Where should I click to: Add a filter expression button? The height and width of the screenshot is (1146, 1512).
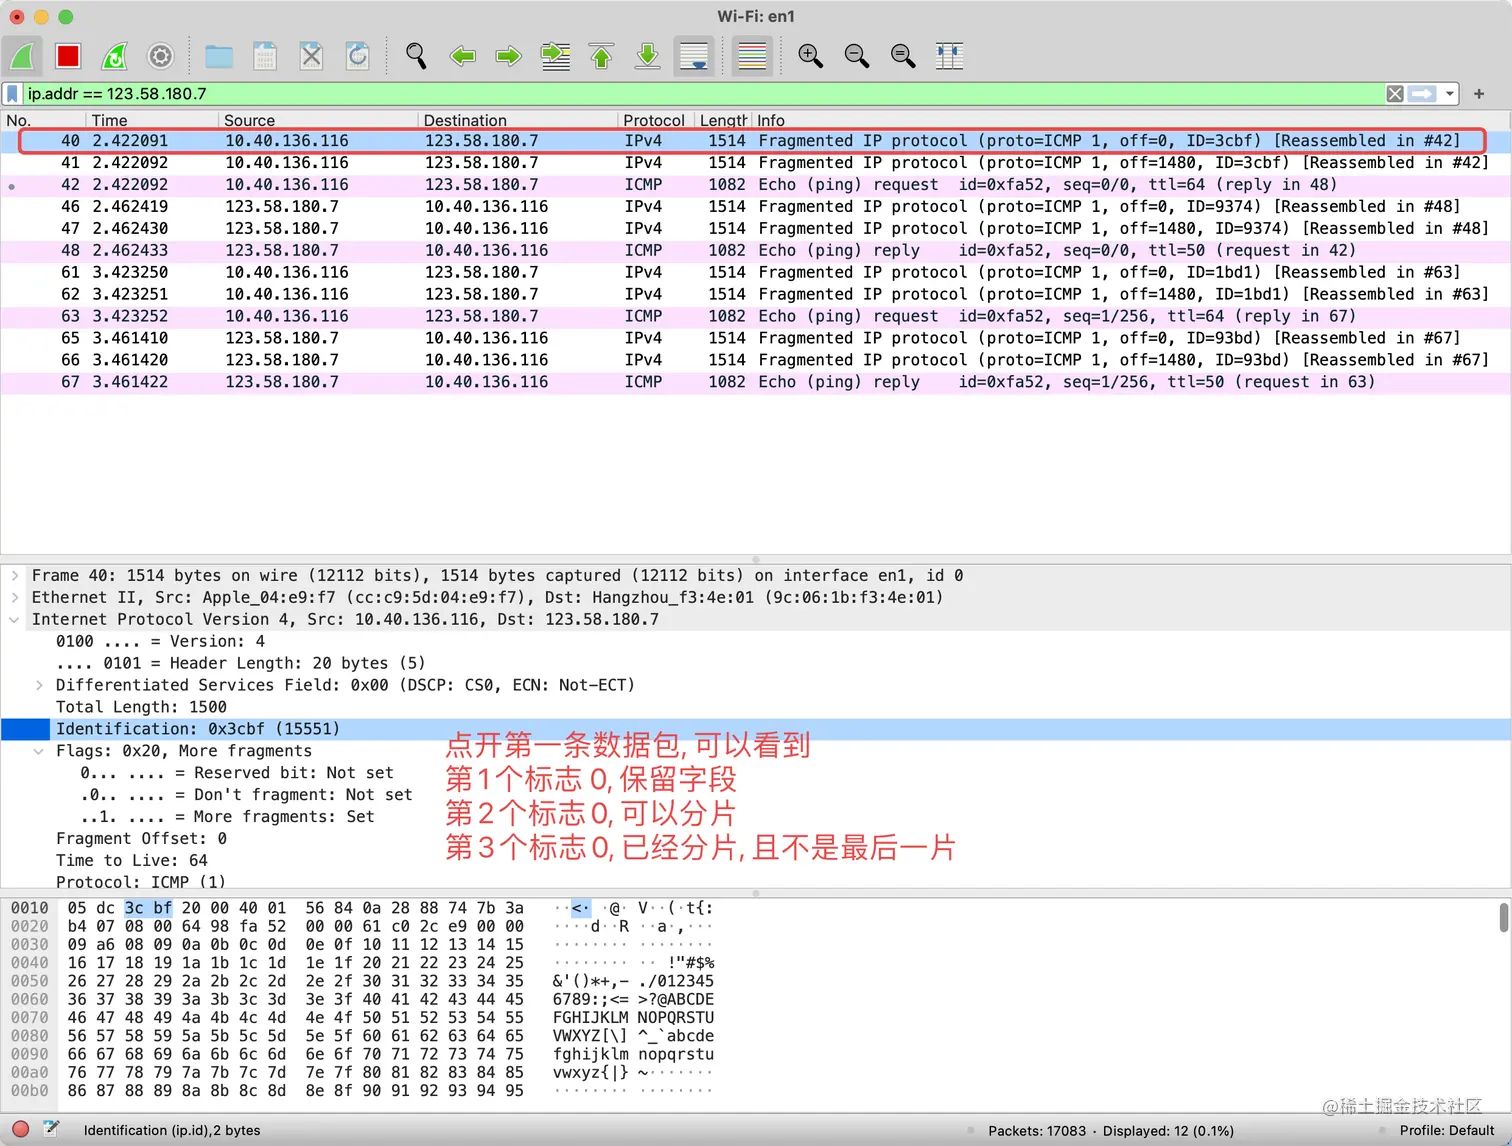click(x=1479, y=94)
